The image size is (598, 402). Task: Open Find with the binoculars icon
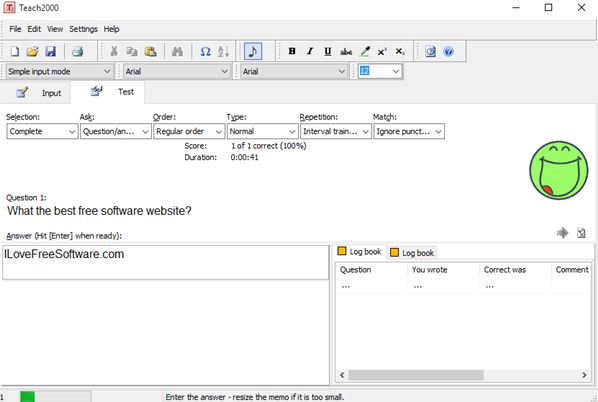(177, 51)
